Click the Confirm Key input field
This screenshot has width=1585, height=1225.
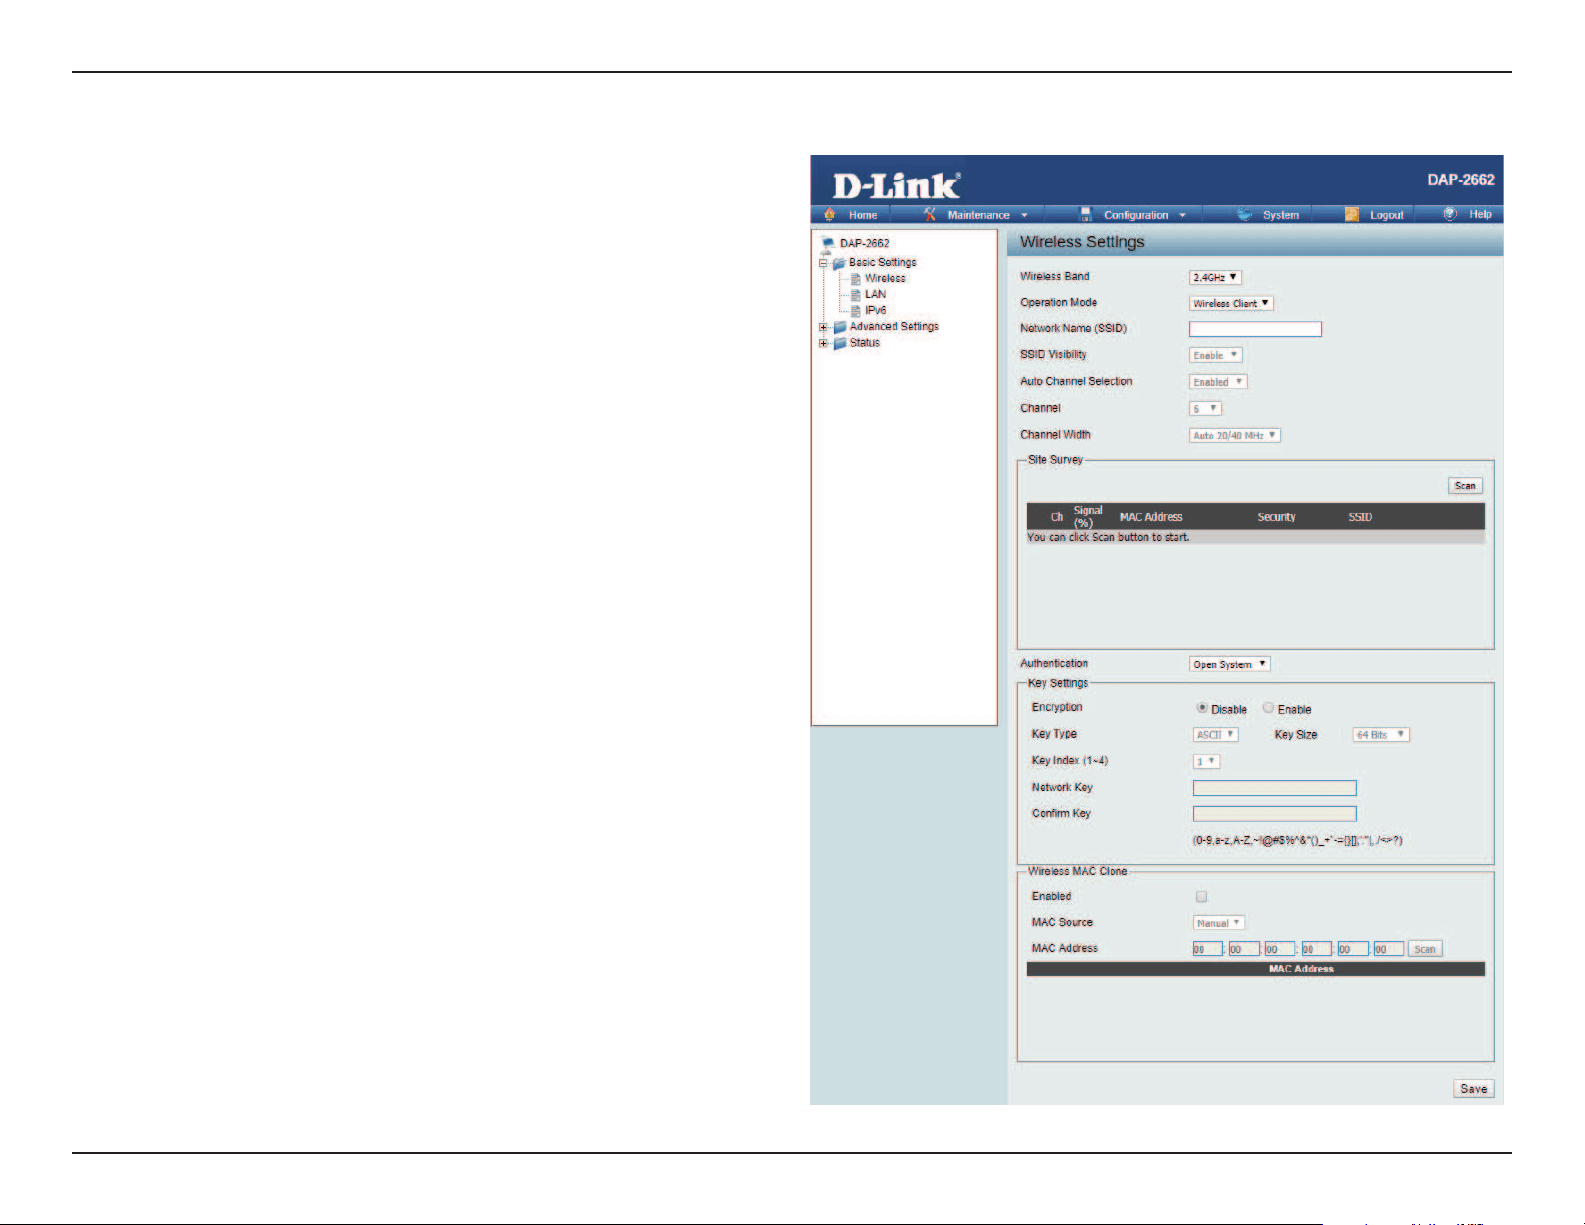pyautogui.click(x=1275, y=814)
